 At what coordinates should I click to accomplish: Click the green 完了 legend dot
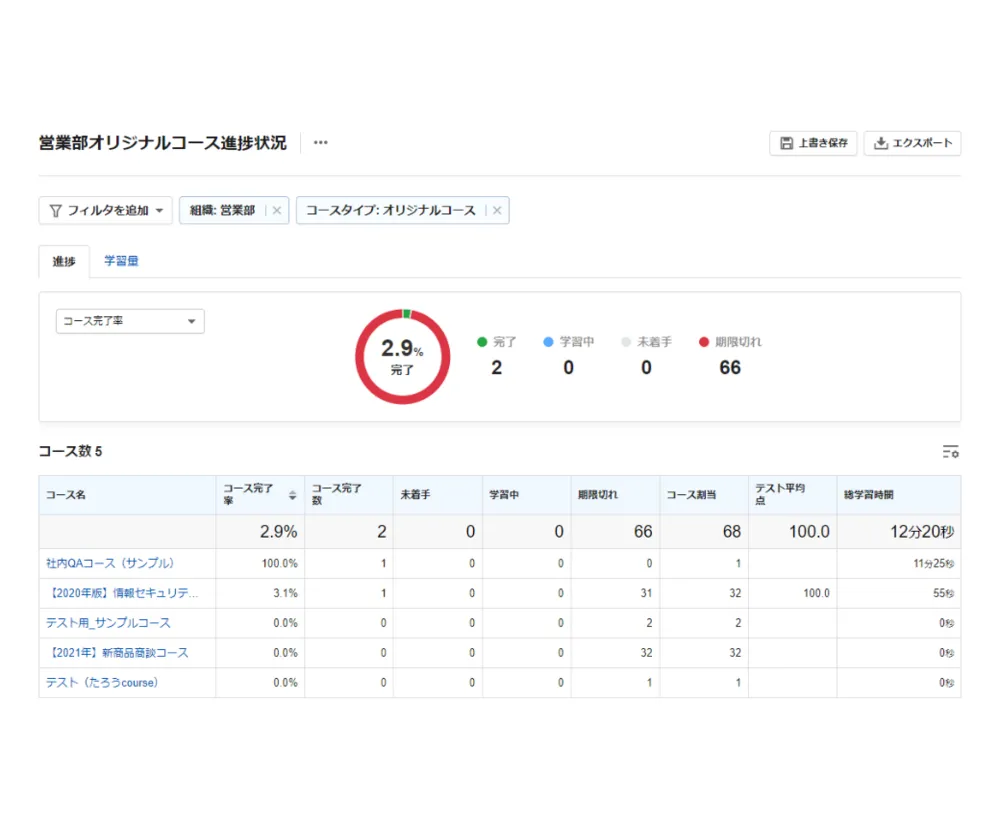(482, 342)
